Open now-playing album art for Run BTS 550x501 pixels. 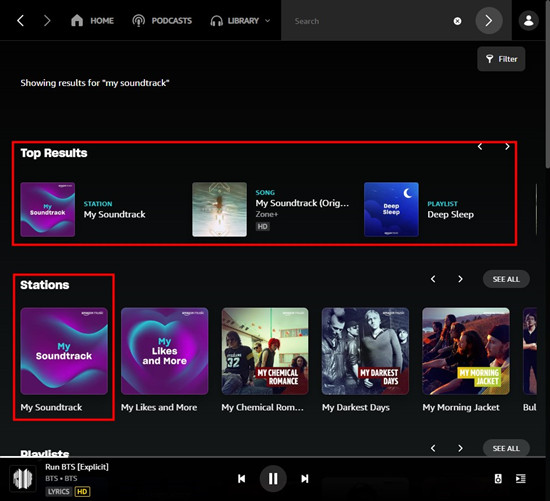coord(23,479)
